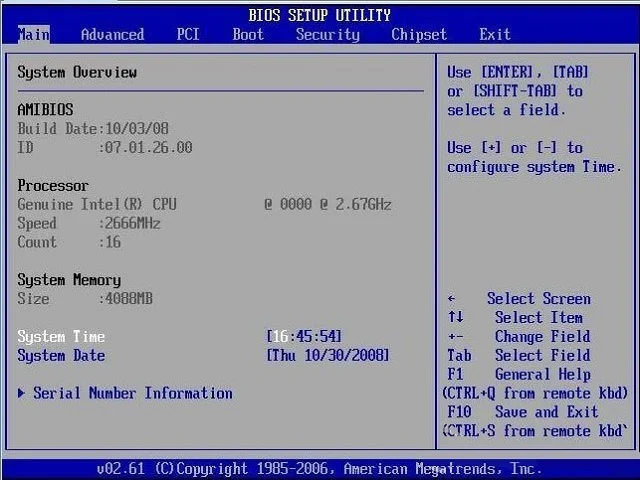Click the Count :16 line
Viewport: 640px width, 480px height.
pos(69,242)
